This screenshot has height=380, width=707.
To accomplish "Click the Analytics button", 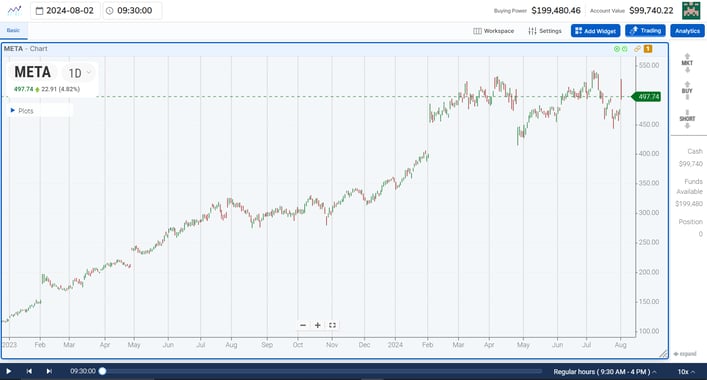I will tap(687, 31).
